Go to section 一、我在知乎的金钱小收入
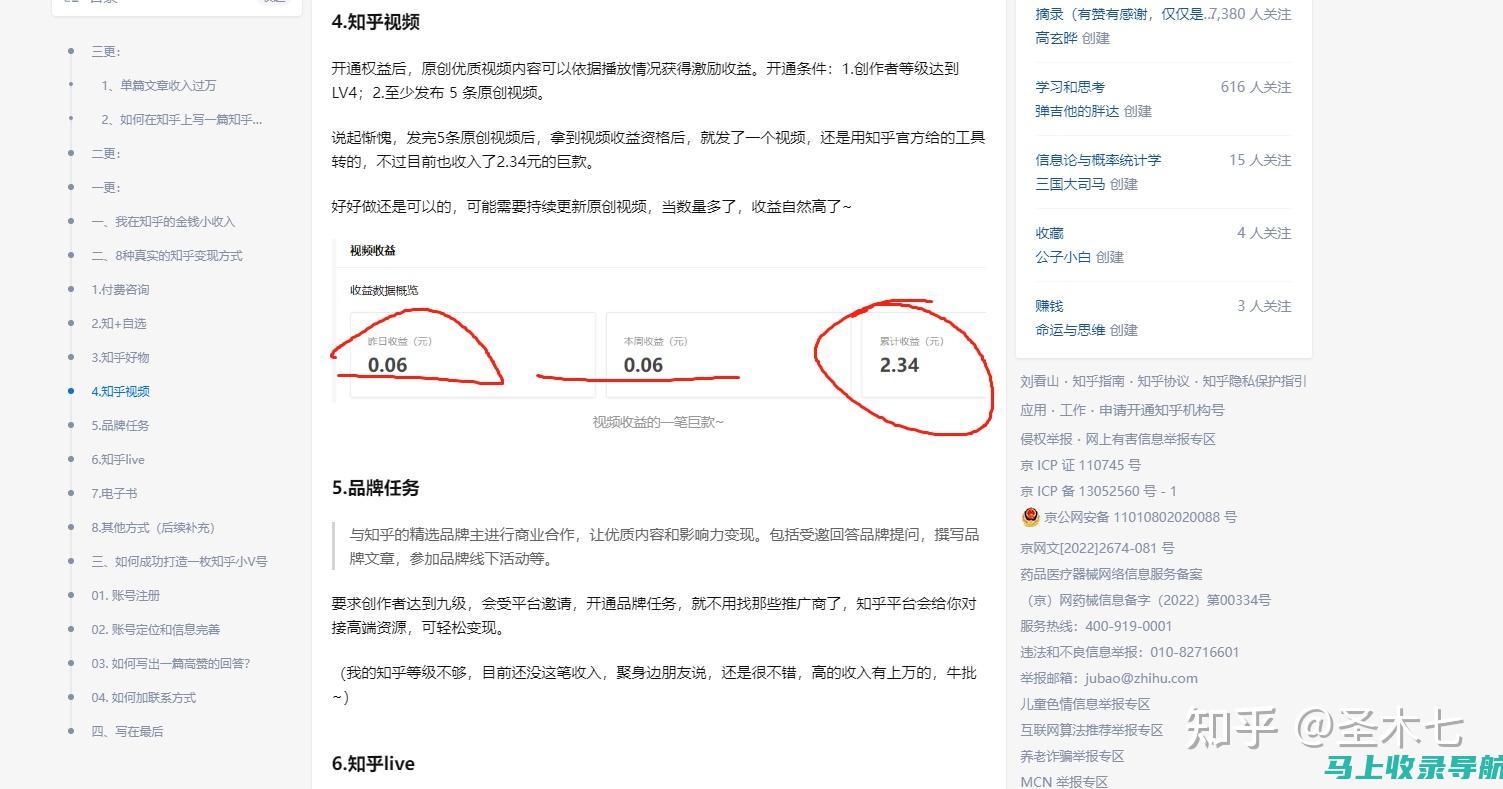The image size is (1503, 789). pos(163,221)
